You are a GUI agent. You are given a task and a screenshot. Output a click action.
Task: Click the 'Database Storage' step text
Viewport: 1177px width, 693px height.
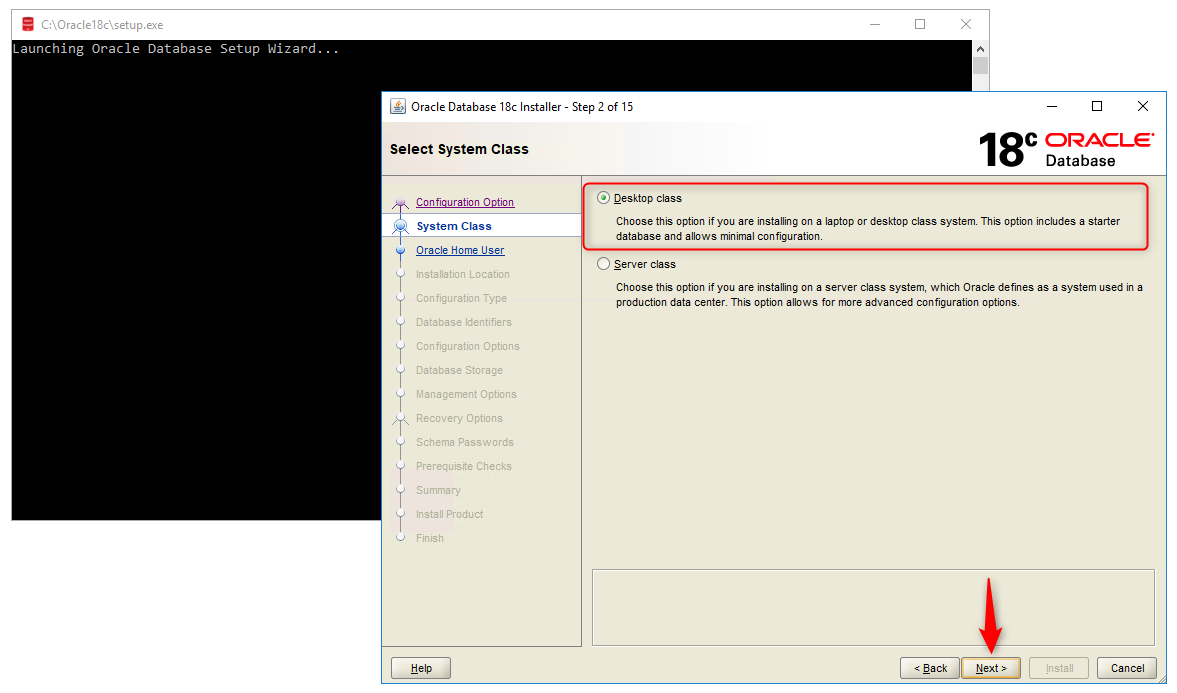point(459,370)
